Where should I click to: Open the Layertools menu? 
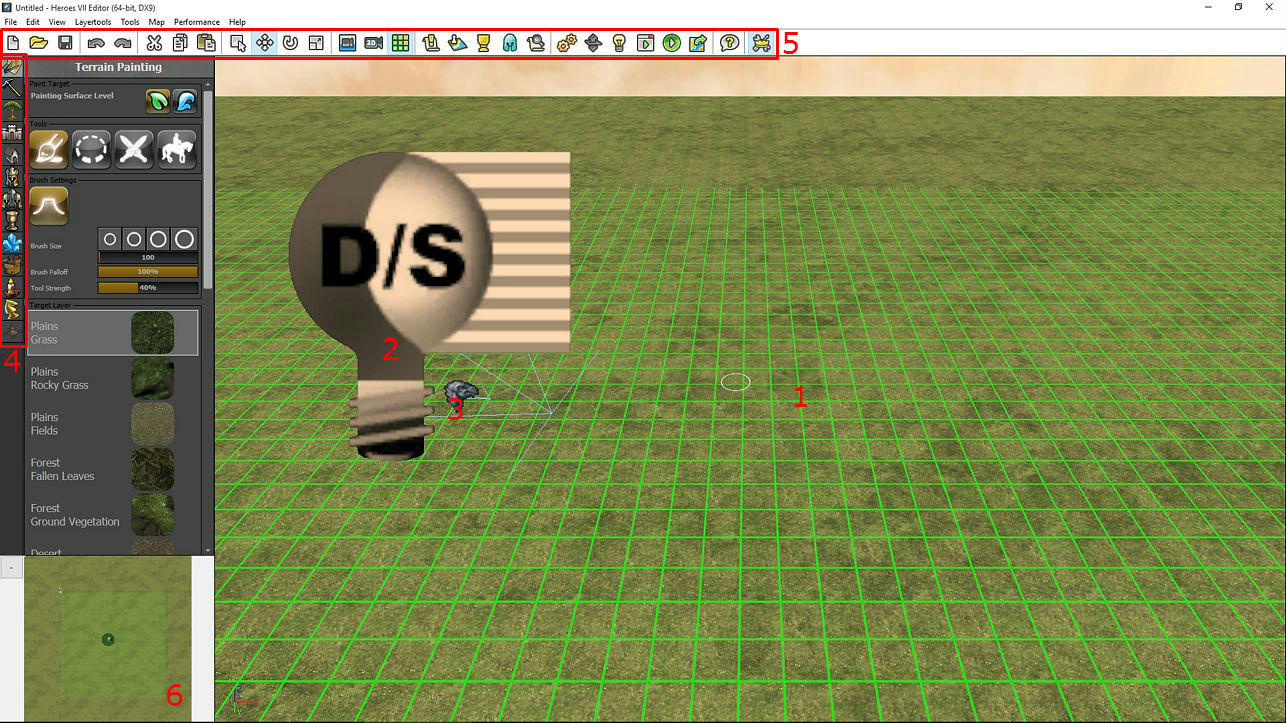93,21
